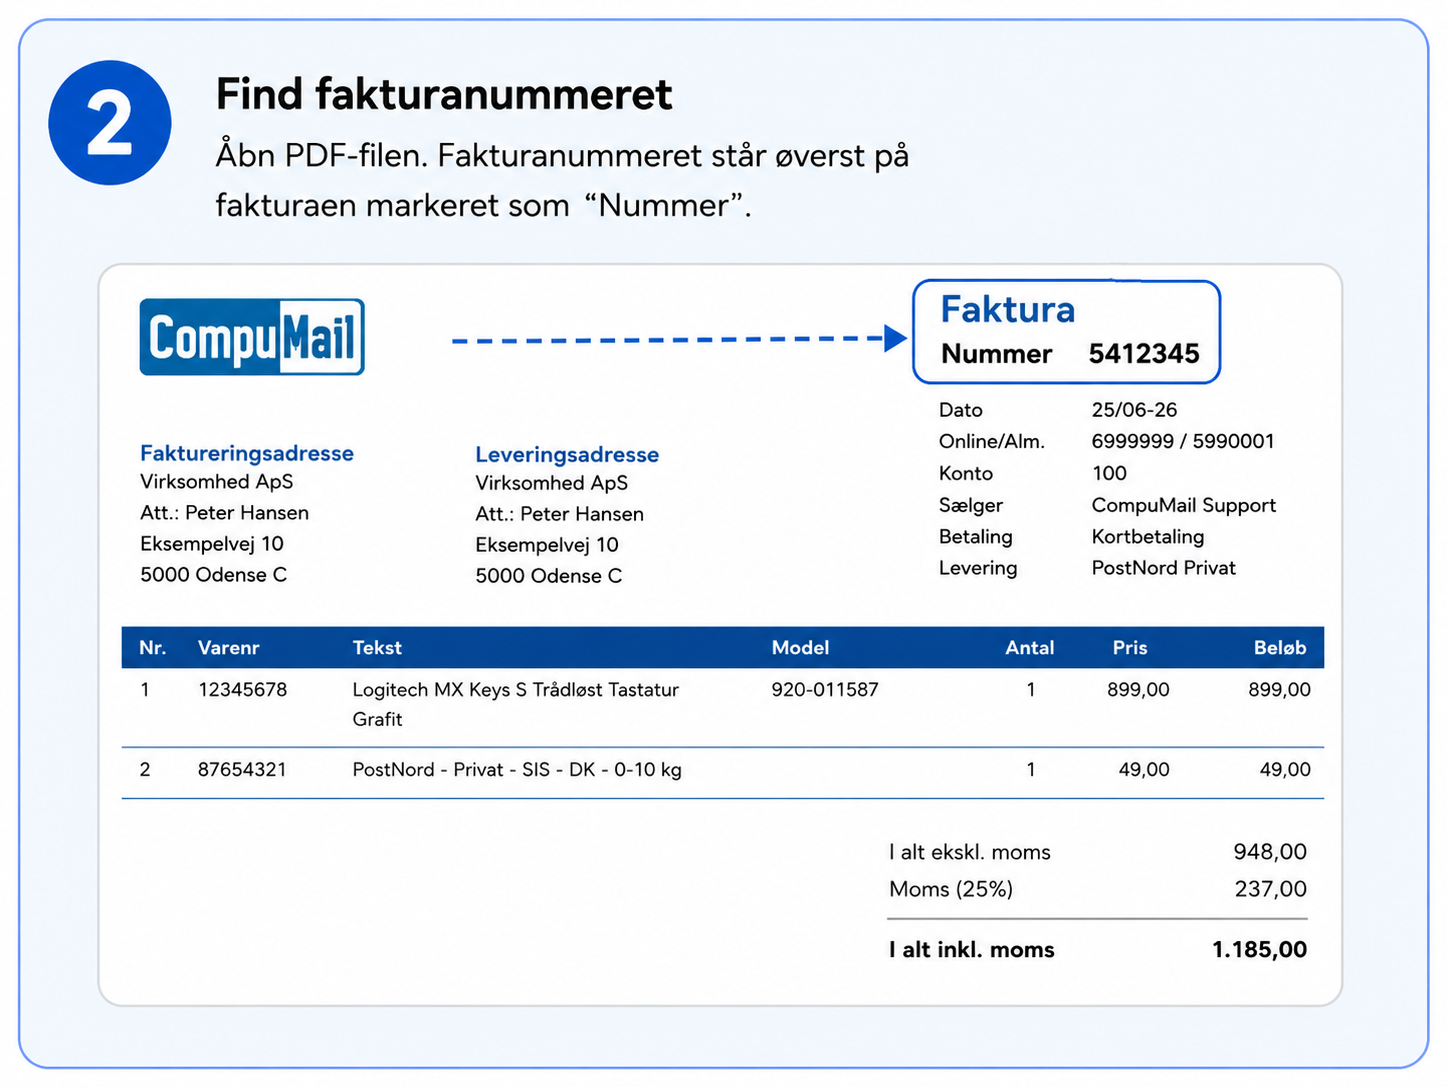Select 'CompuMail Support' seller value
This screenshot has height=1087, width=1447.
[1183, 505]
